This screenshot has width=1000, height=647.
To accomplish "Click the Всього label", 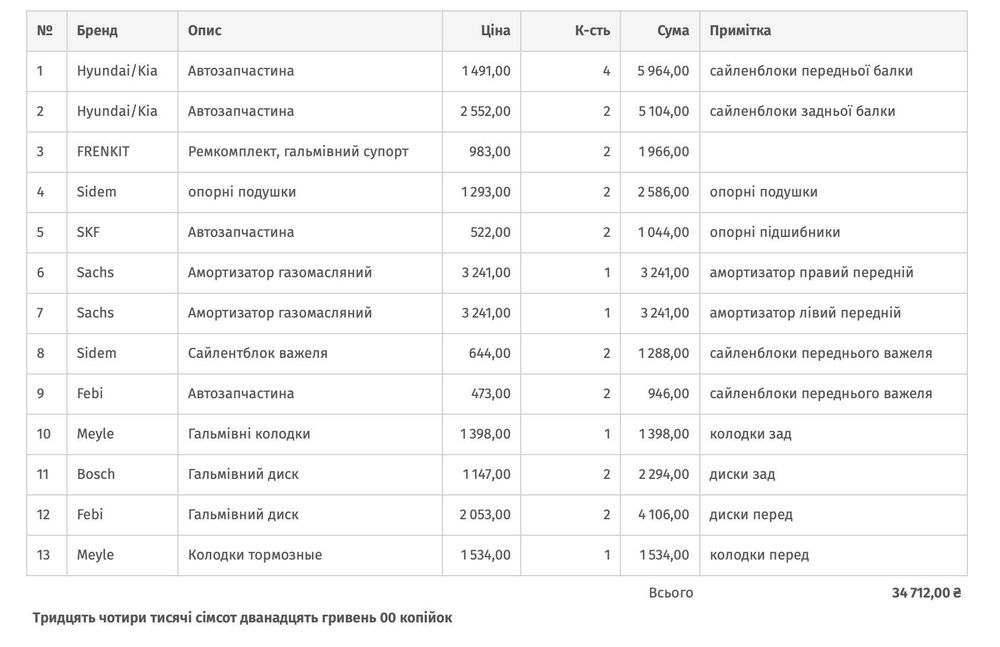I will [670, 593].
